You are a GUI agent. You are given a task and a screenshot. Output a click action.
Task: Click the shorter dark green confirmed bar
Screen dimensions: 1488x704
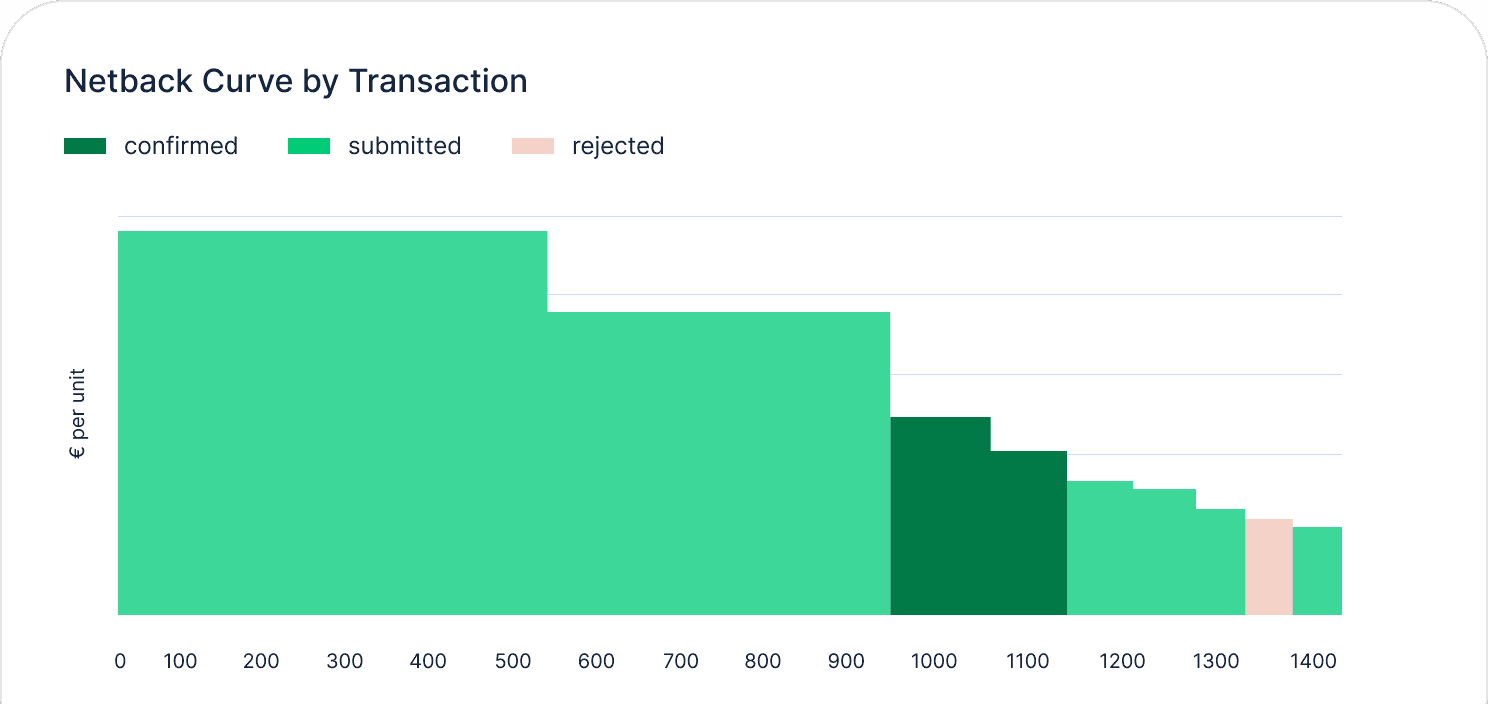pyautogui.click(x=1028, y=532)
